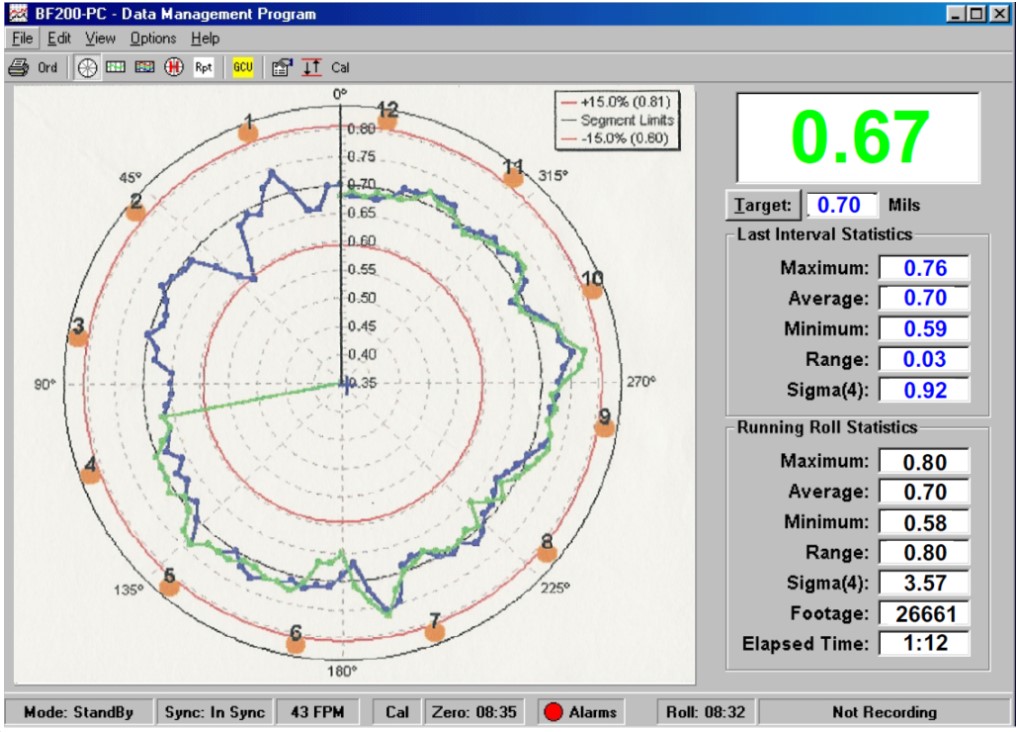This screenshot has height=732, width=1016.
Task: Open the Edit menu
Action: tap(59, 38)
